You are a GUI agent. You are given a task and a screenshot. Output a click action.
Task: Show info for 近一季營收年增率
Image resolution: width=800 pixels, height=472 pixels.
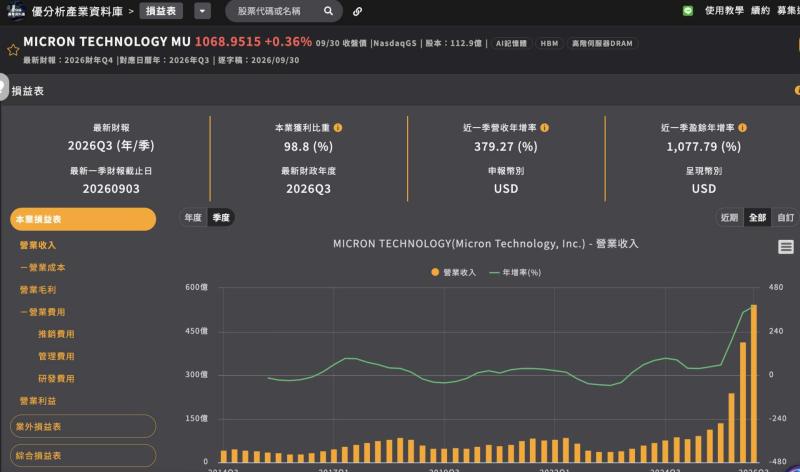point(544,128)
